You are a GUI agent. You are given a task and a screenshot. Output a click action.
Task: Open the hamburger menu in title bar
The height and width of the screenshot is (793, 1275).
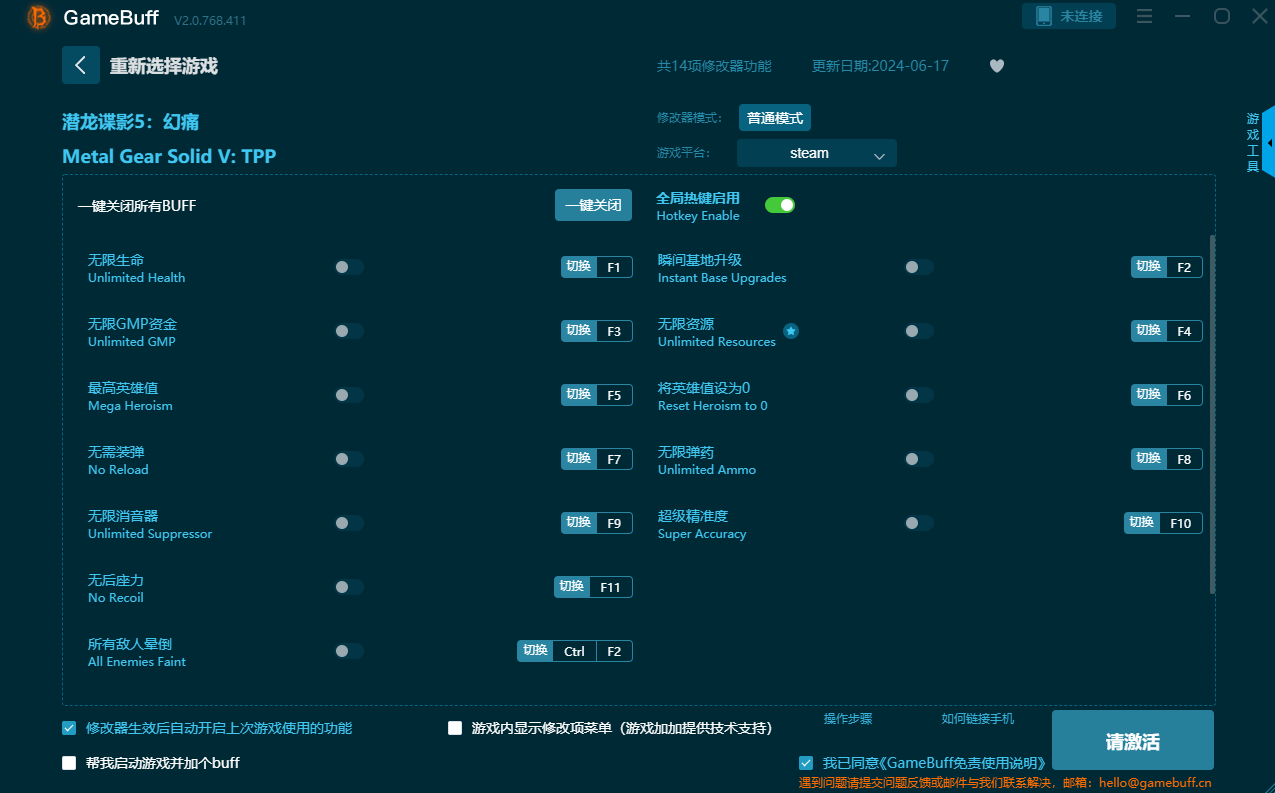[1145, 16]
